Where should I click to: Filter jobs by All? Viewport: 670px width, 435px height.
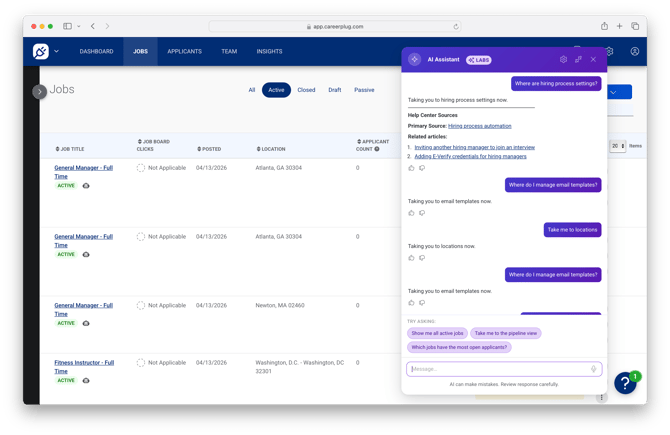pyautogui.click(x=252, y=90)
